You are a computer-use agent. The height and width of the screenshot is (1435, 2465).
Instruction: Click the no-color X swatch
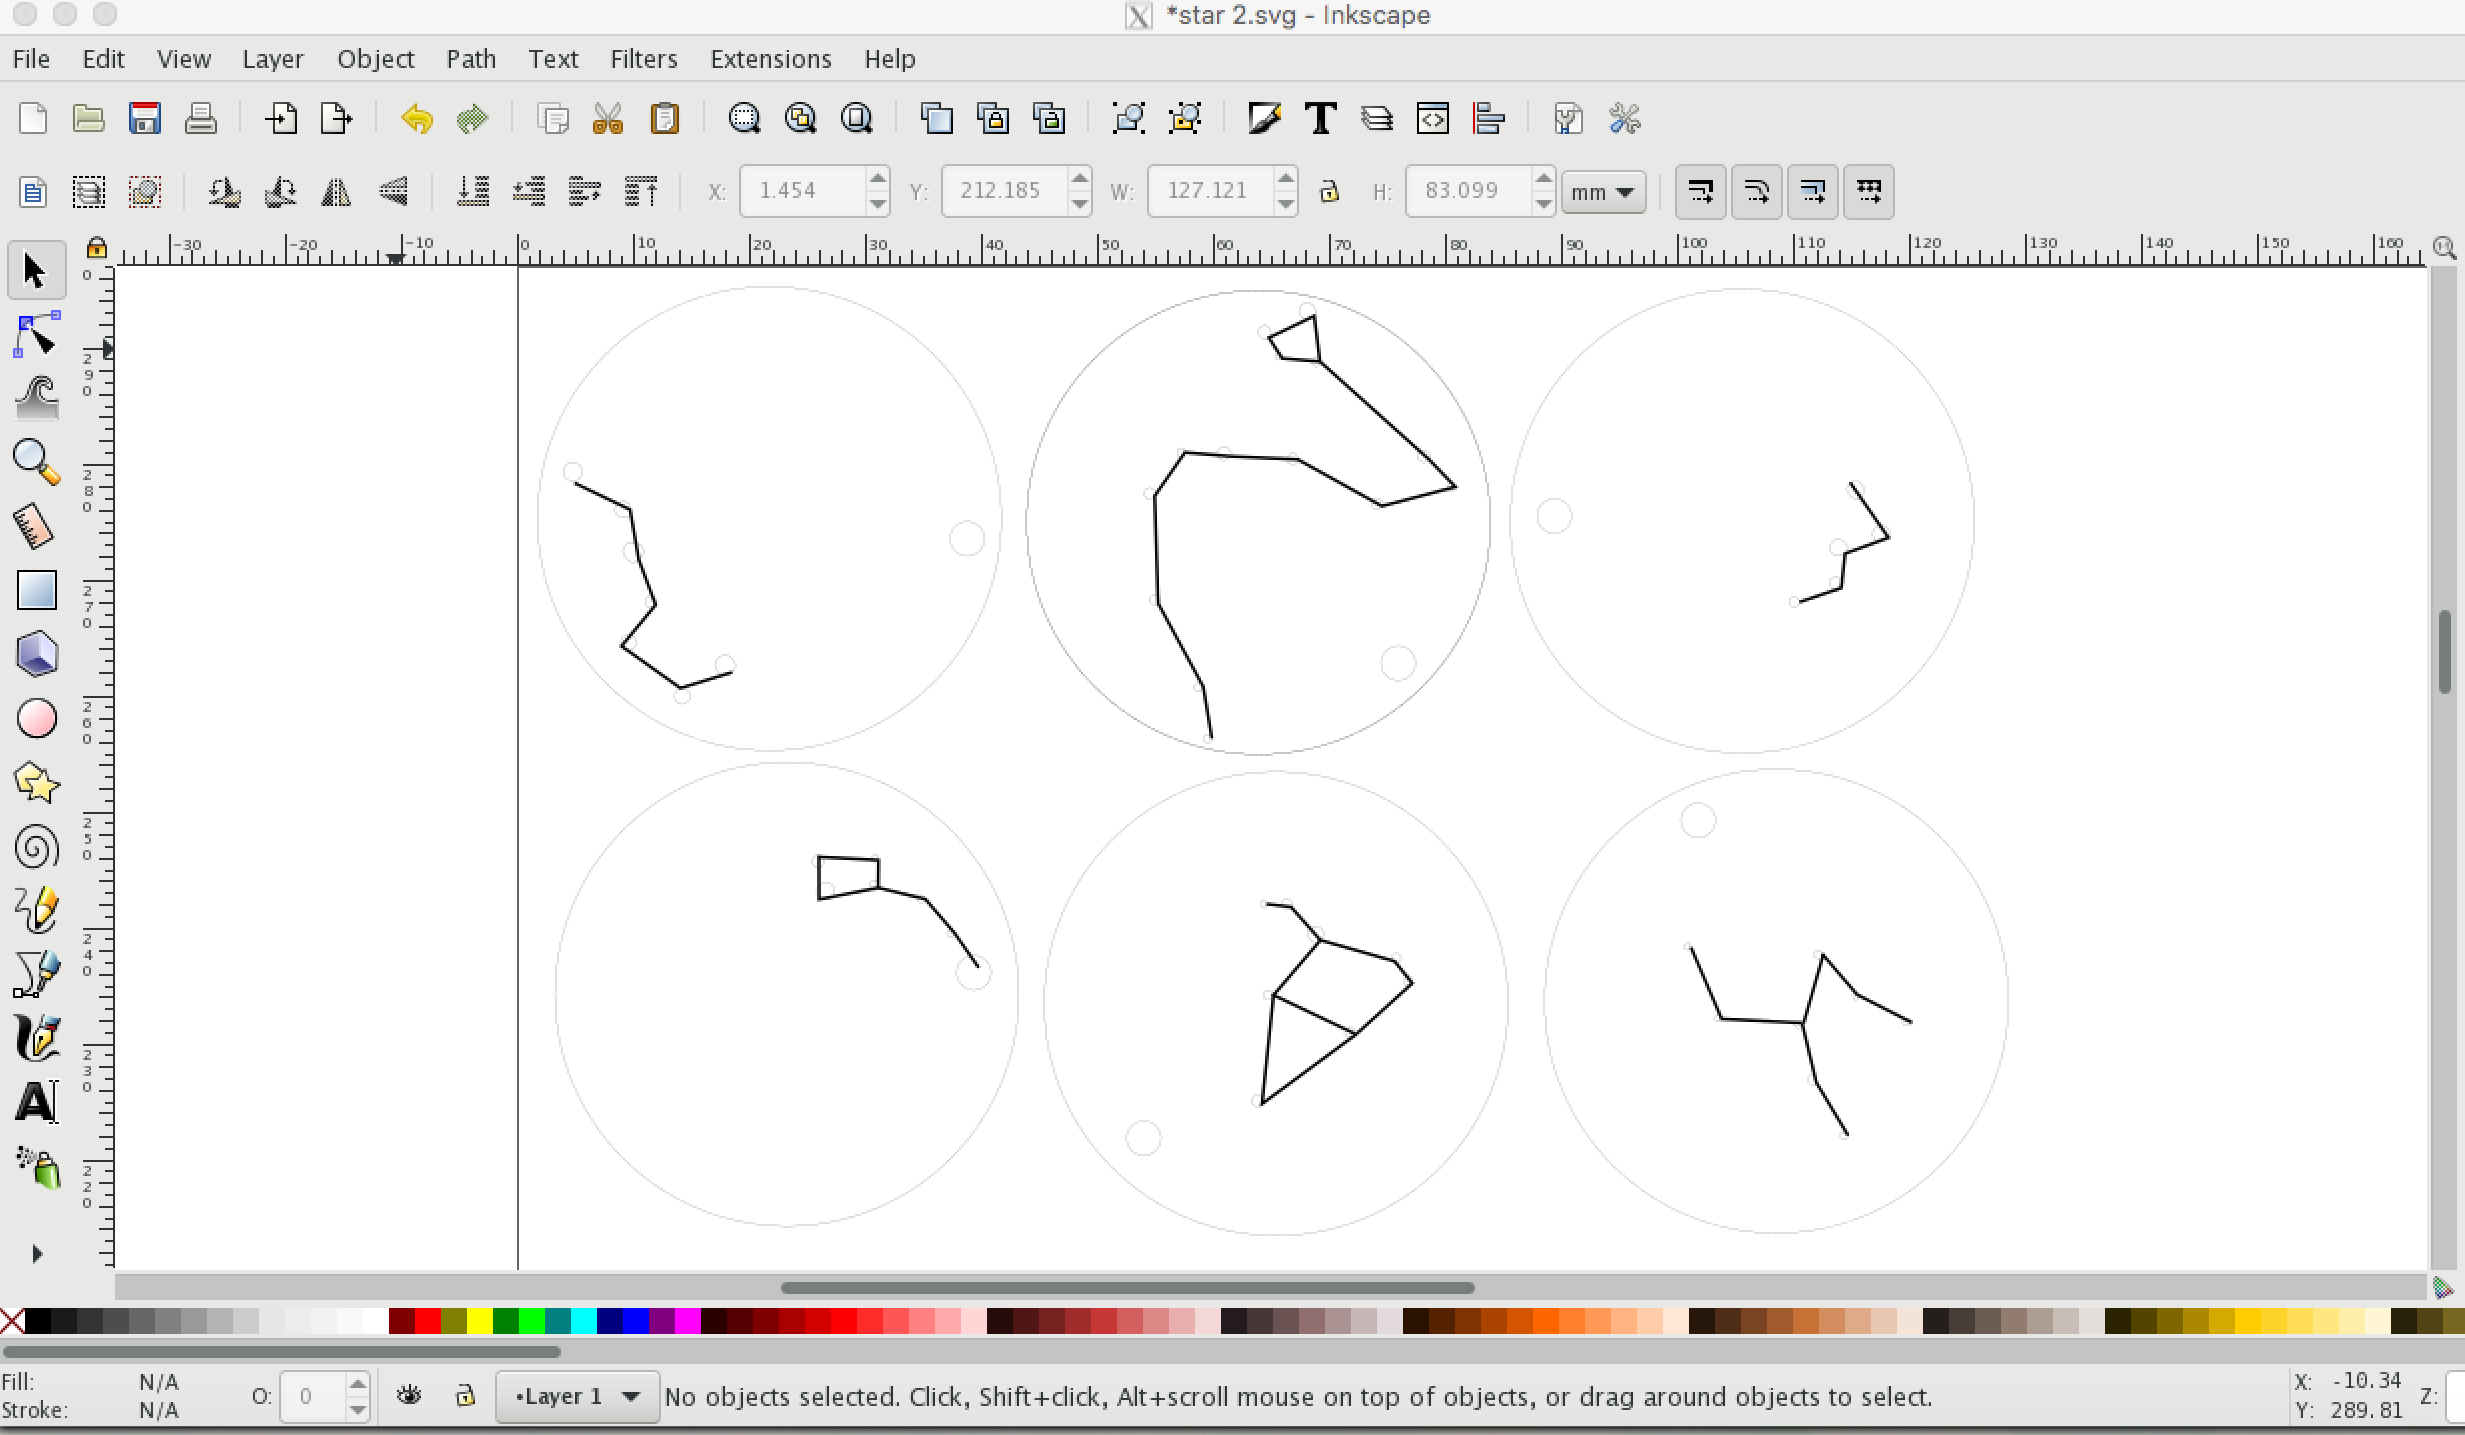(x=12, y=1321)
